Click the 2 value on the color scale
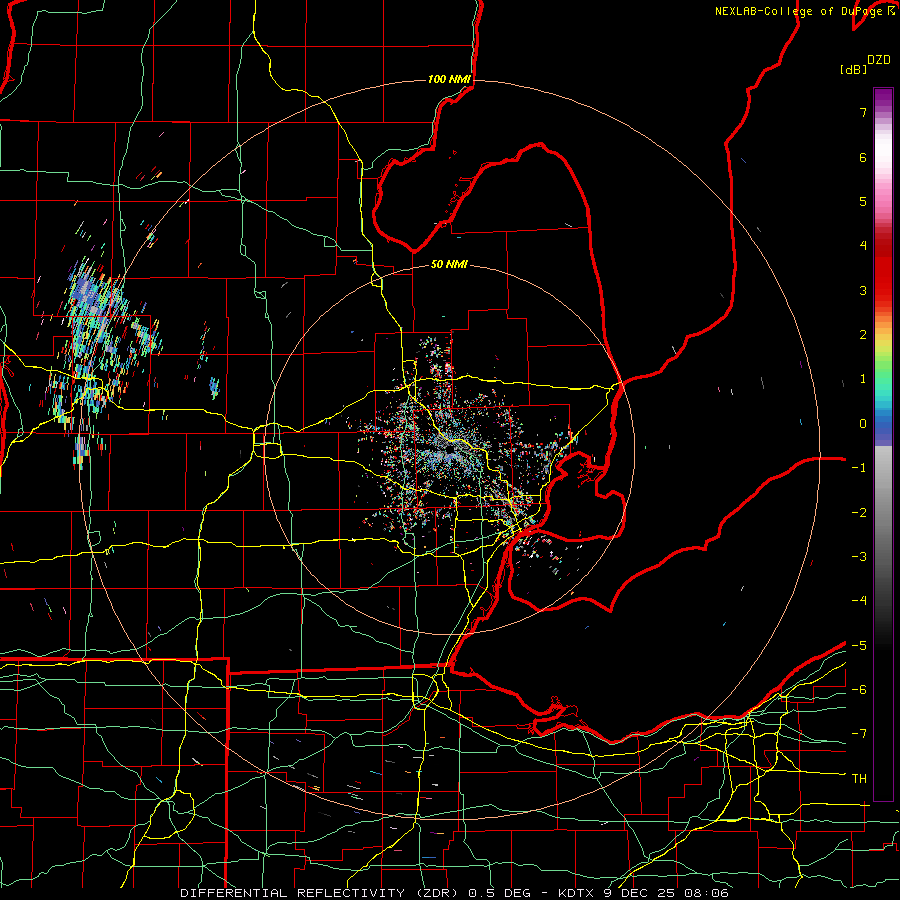The height and width of the screenshot is (900, 900). (x=863, y=335)
